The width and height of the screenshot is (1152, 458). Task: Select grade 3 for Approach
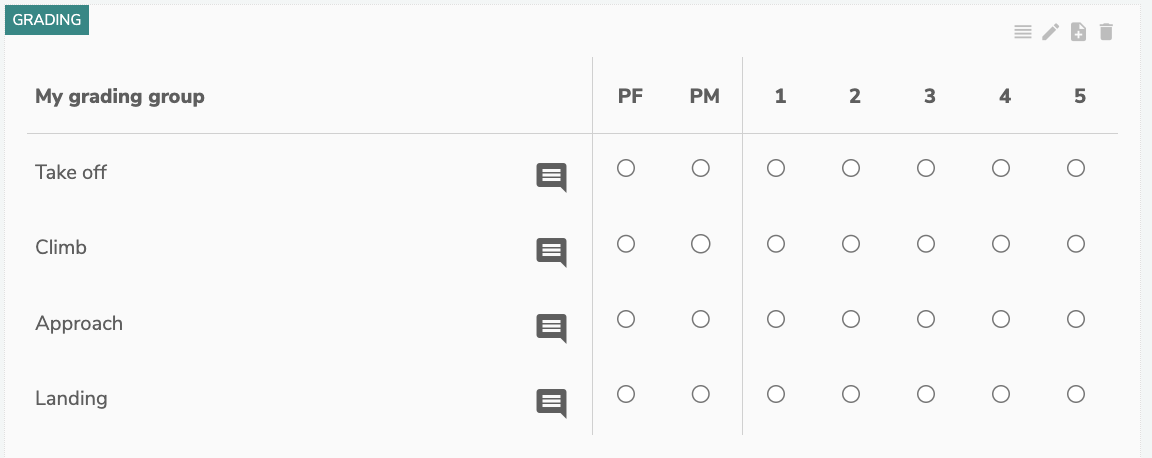click(x=926, y=319)
